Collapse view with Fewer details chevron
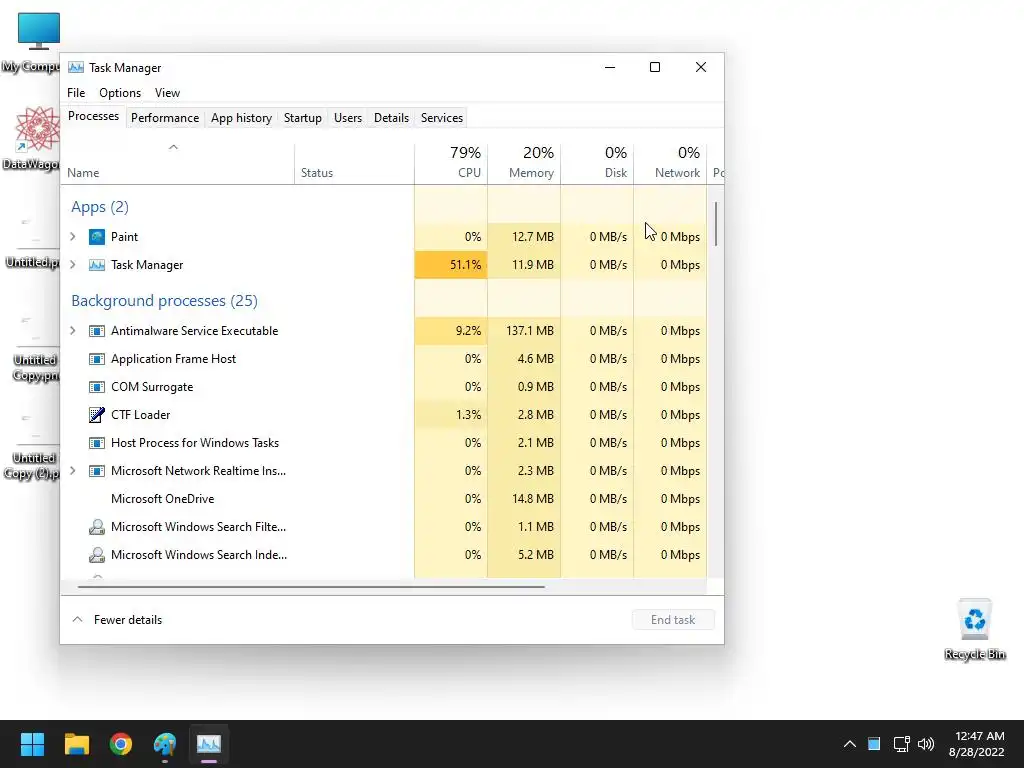Screen dimensions: 1024x768 click(77, 619)
